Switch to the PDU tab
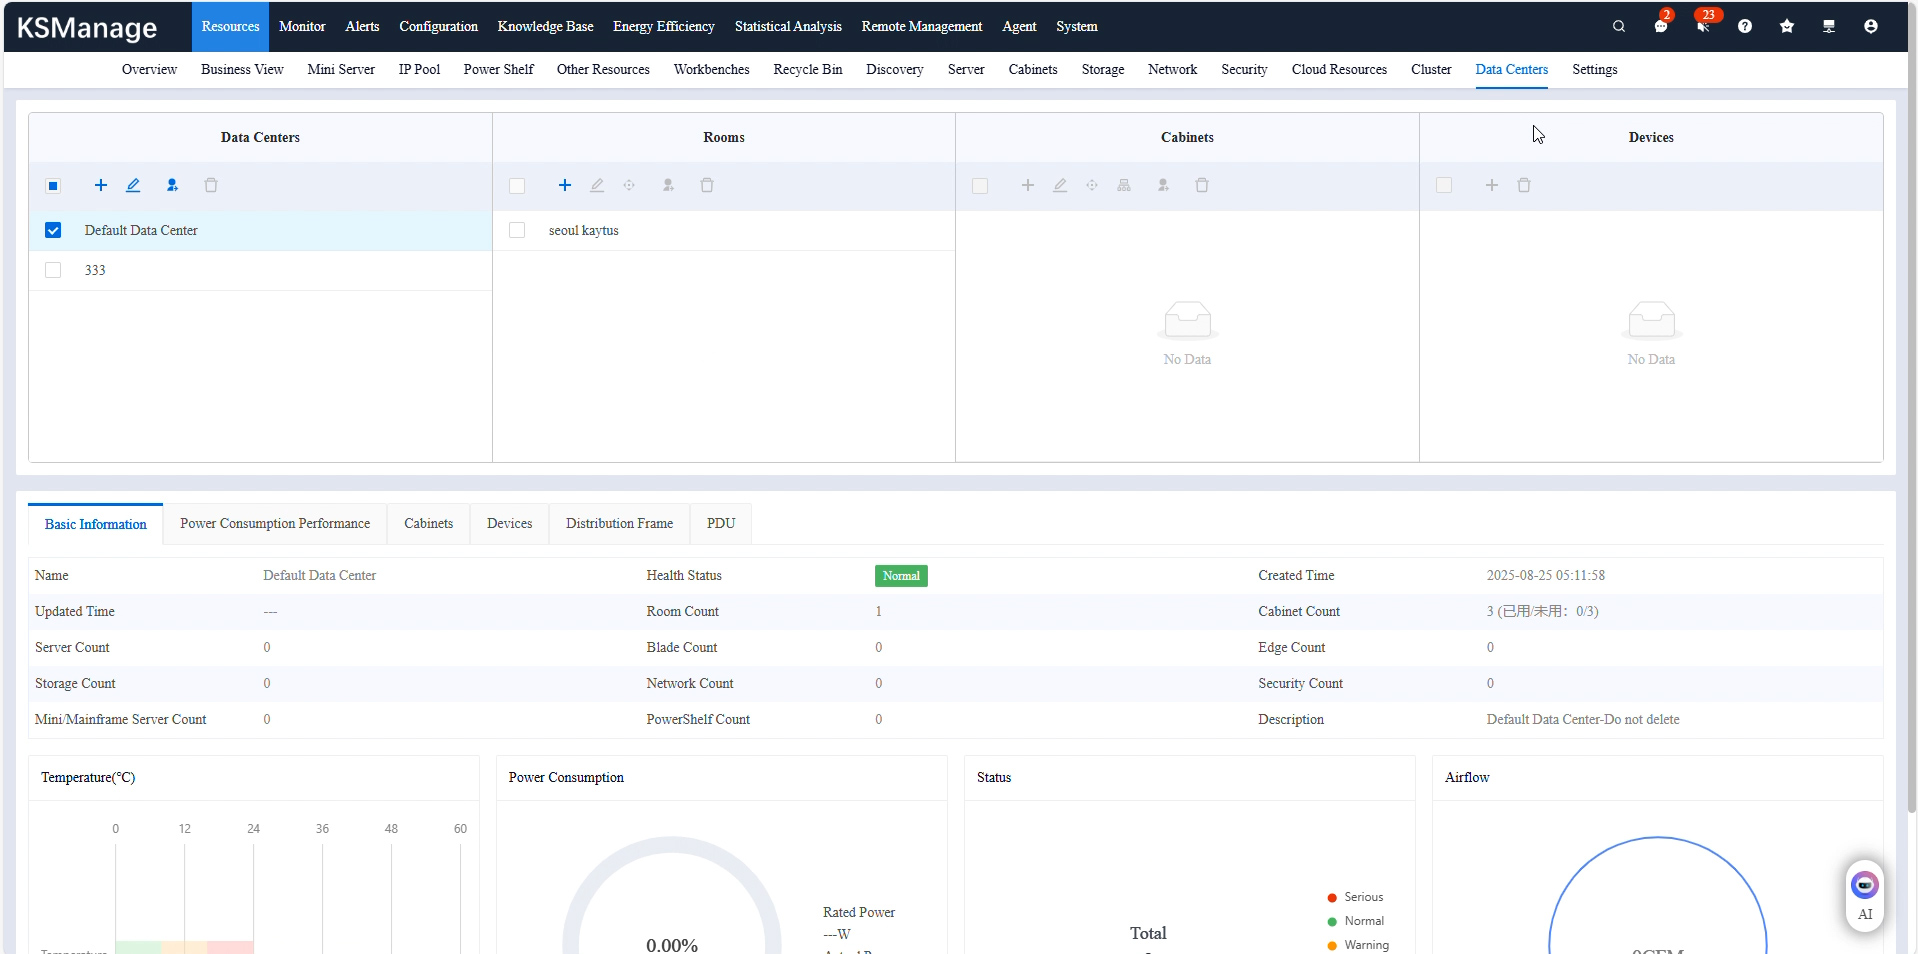The width and height of the screenshot is (1918, 954). (x=720, y=524)
